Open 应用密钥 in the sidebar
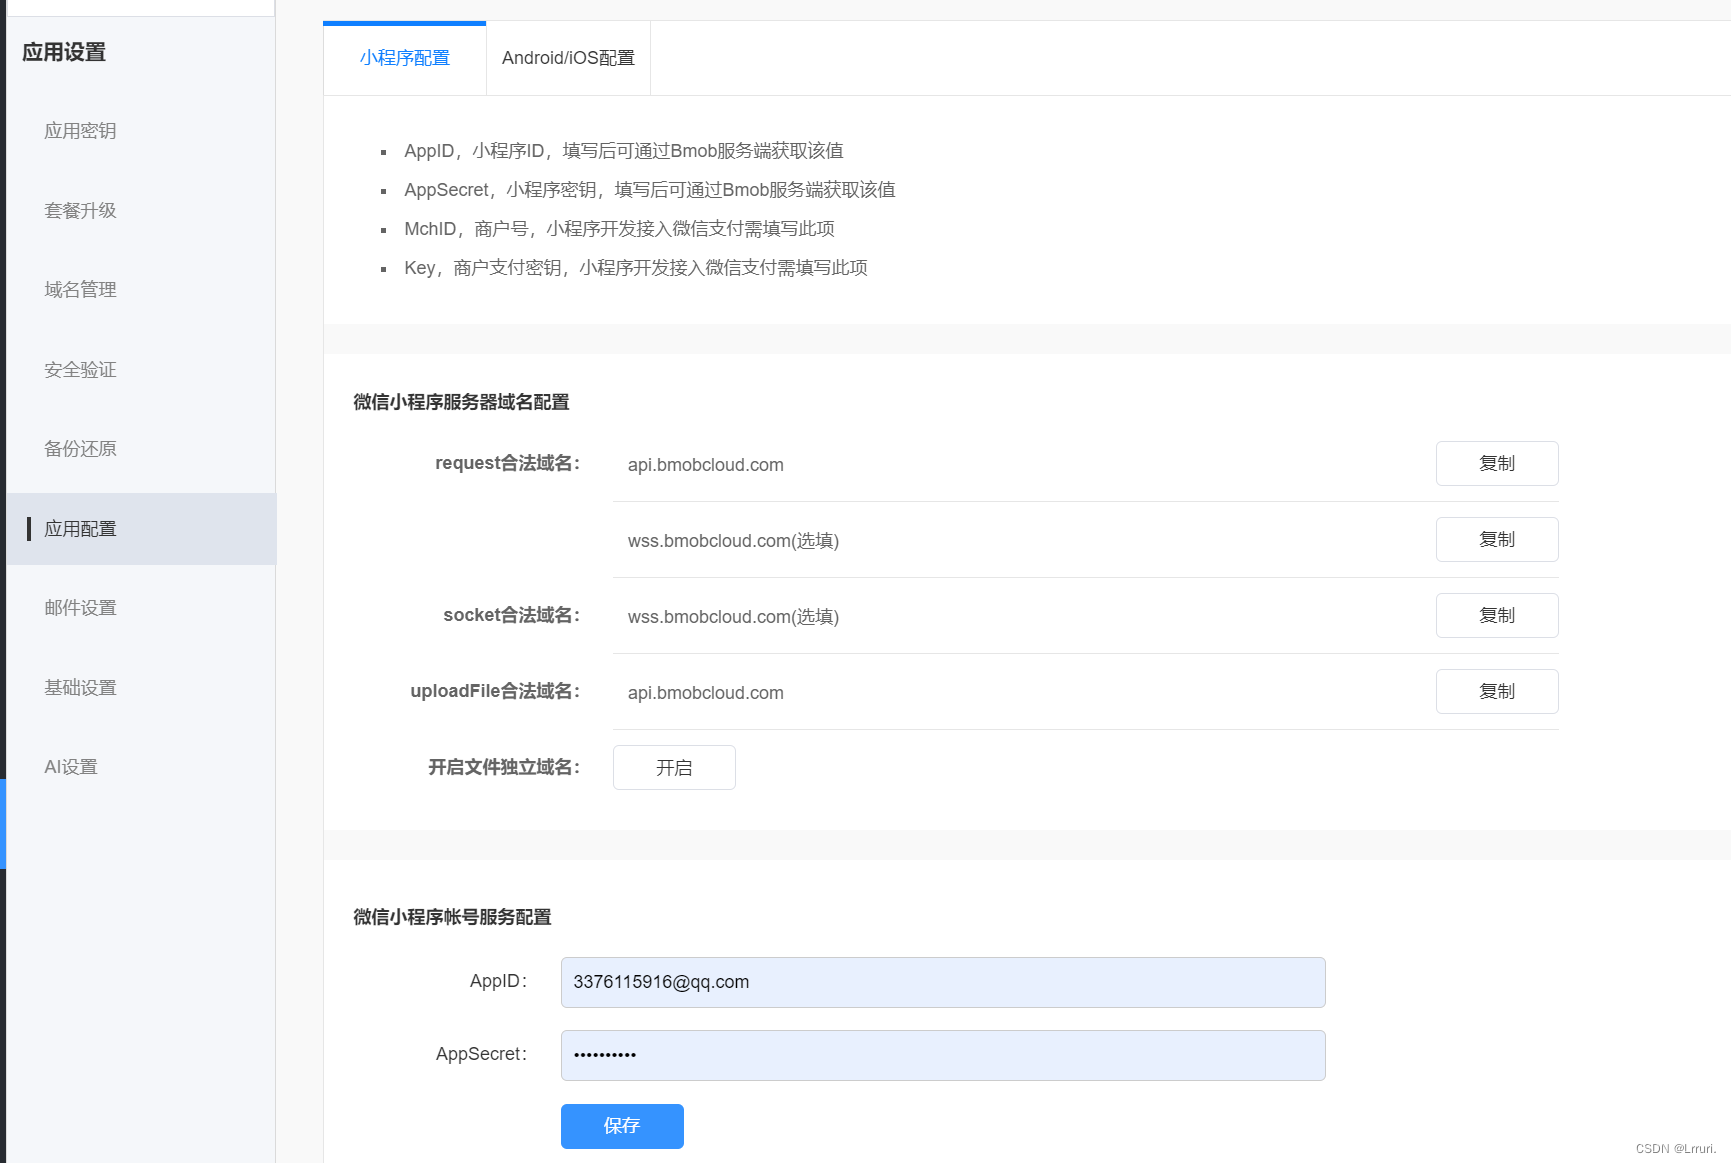The image size is (1731, 1163). coord(80,130)
